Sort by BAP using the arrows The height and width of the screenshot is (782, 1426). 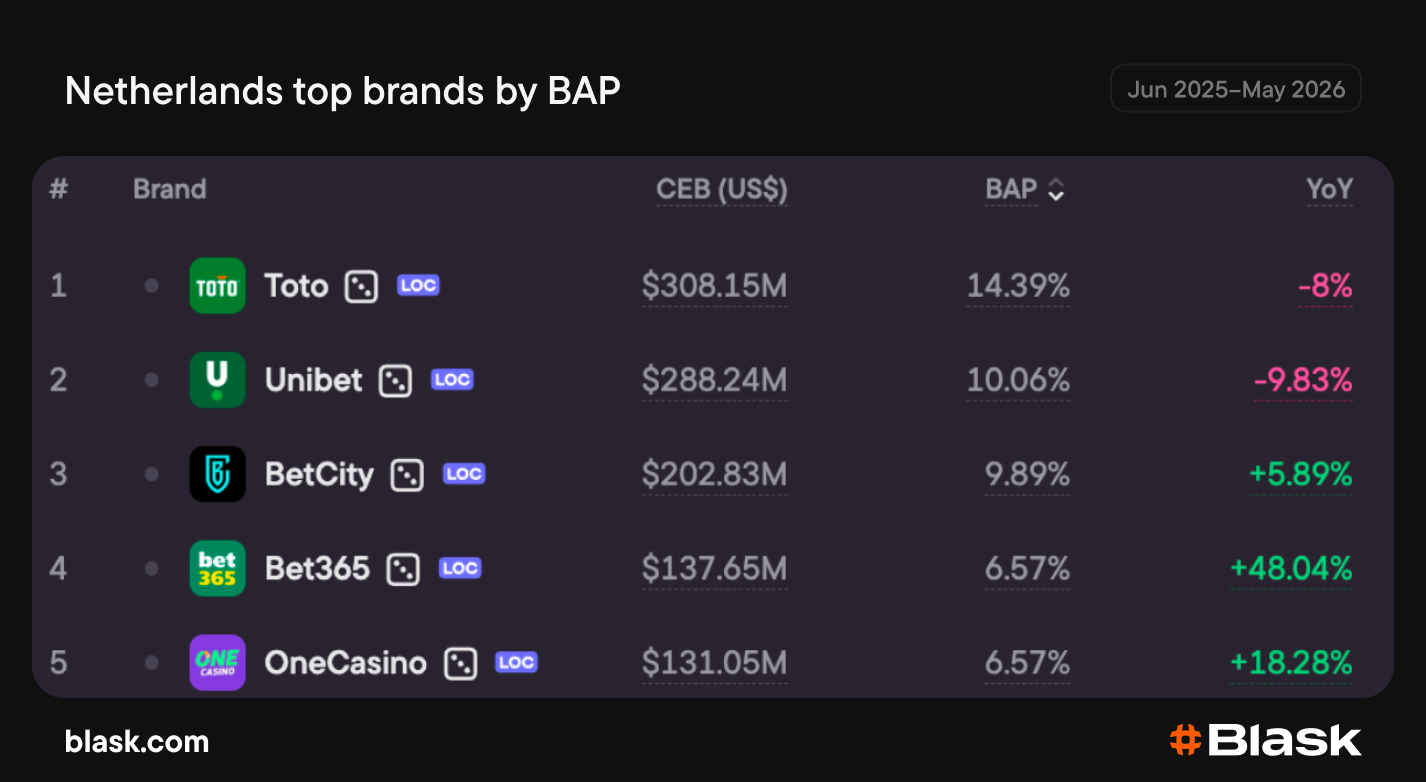pyautogui.click(x=1056, y=190)
